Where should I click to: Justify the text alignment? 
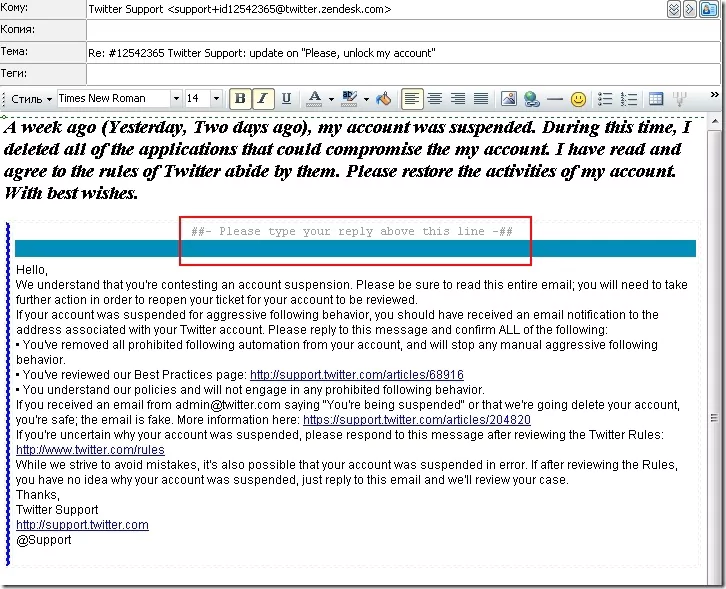(481, 99)
